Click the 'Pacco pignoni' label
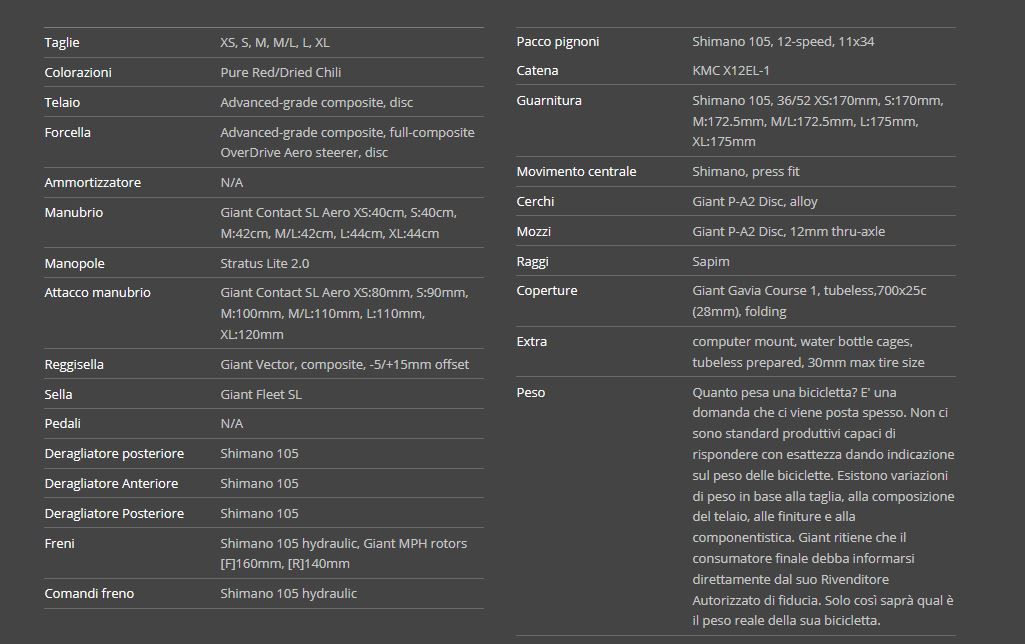Screen dimensions: 1025x644 pos(558,42)
